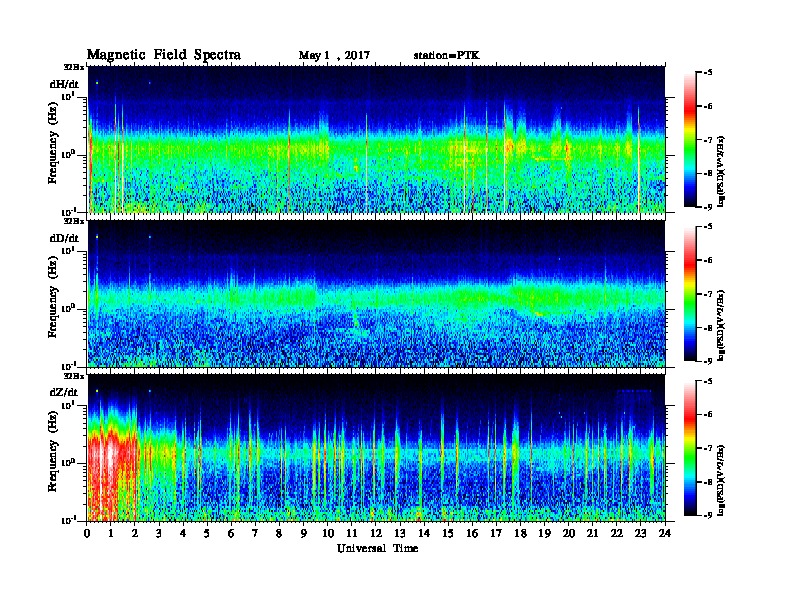Pick the dH/dt panel color bar
Viewport: 792px width, 612px height.
[690, 139]
